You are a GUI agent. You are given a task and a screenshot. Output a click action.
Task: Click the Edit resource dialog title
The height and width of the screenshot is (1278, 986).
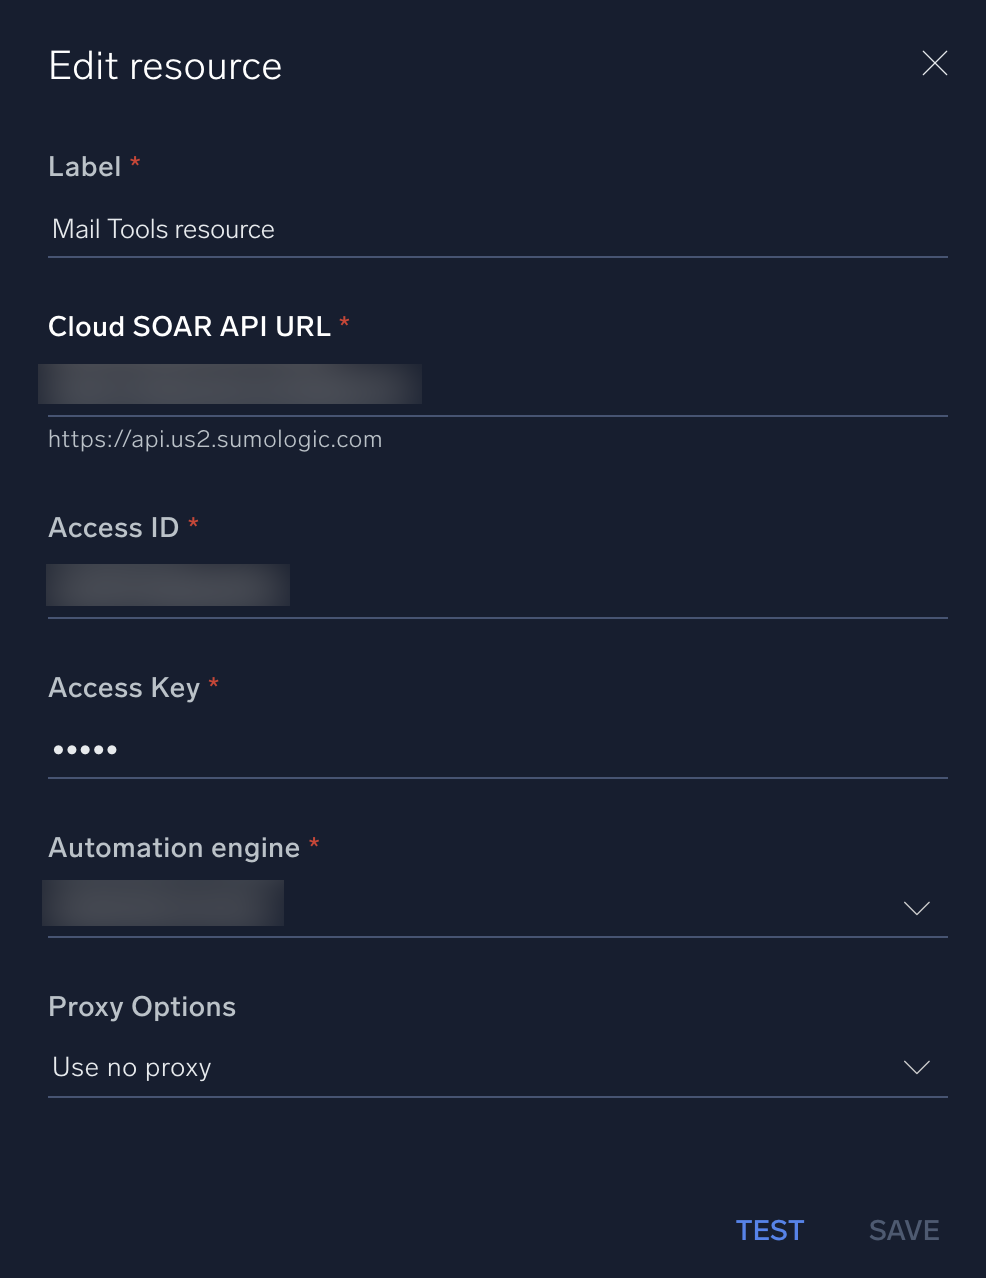[x=164, y=65]
